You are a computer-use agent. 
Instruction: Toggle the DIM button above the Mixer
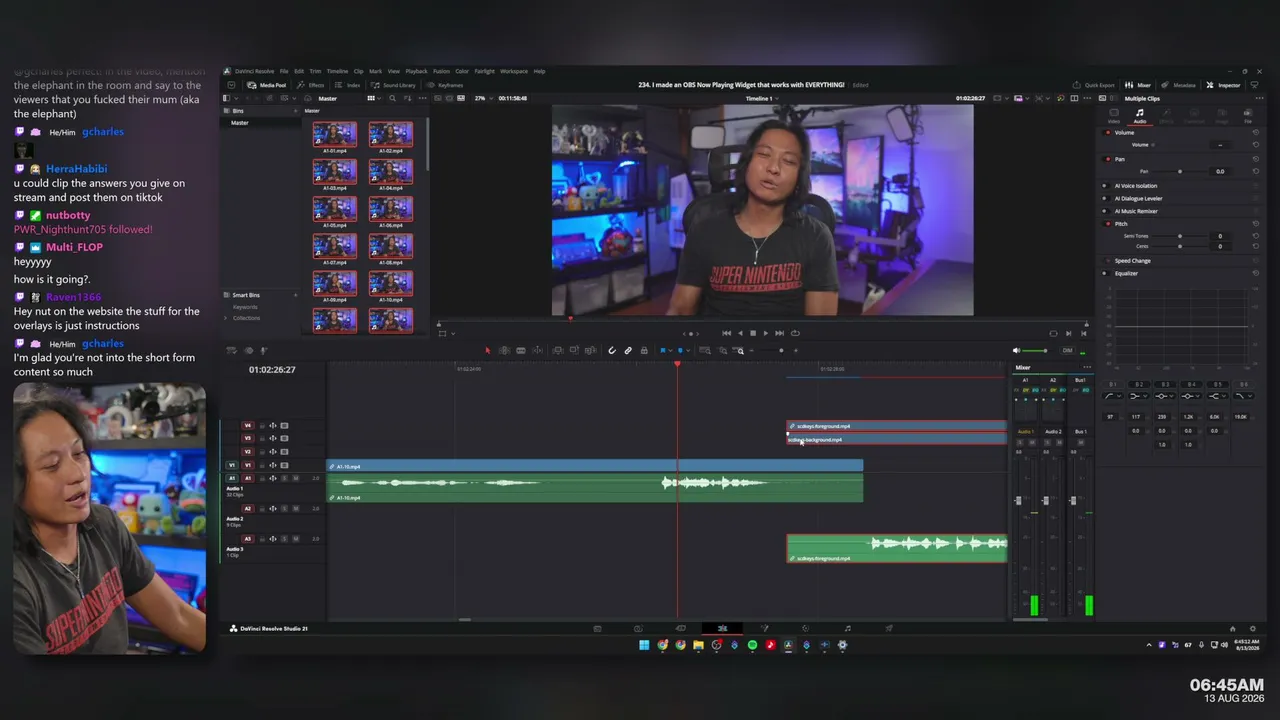tap(1067, 351)
